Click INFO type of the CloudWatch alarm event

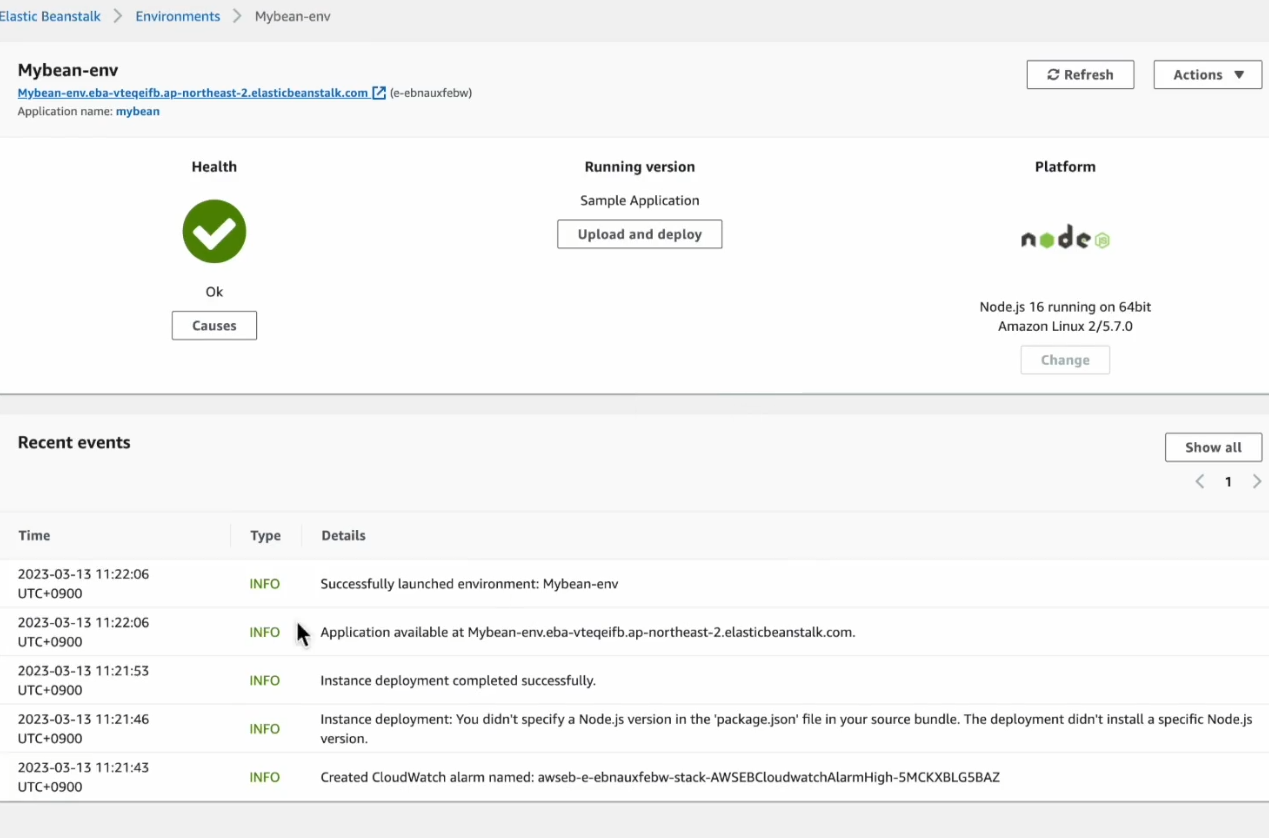point(265,777)
